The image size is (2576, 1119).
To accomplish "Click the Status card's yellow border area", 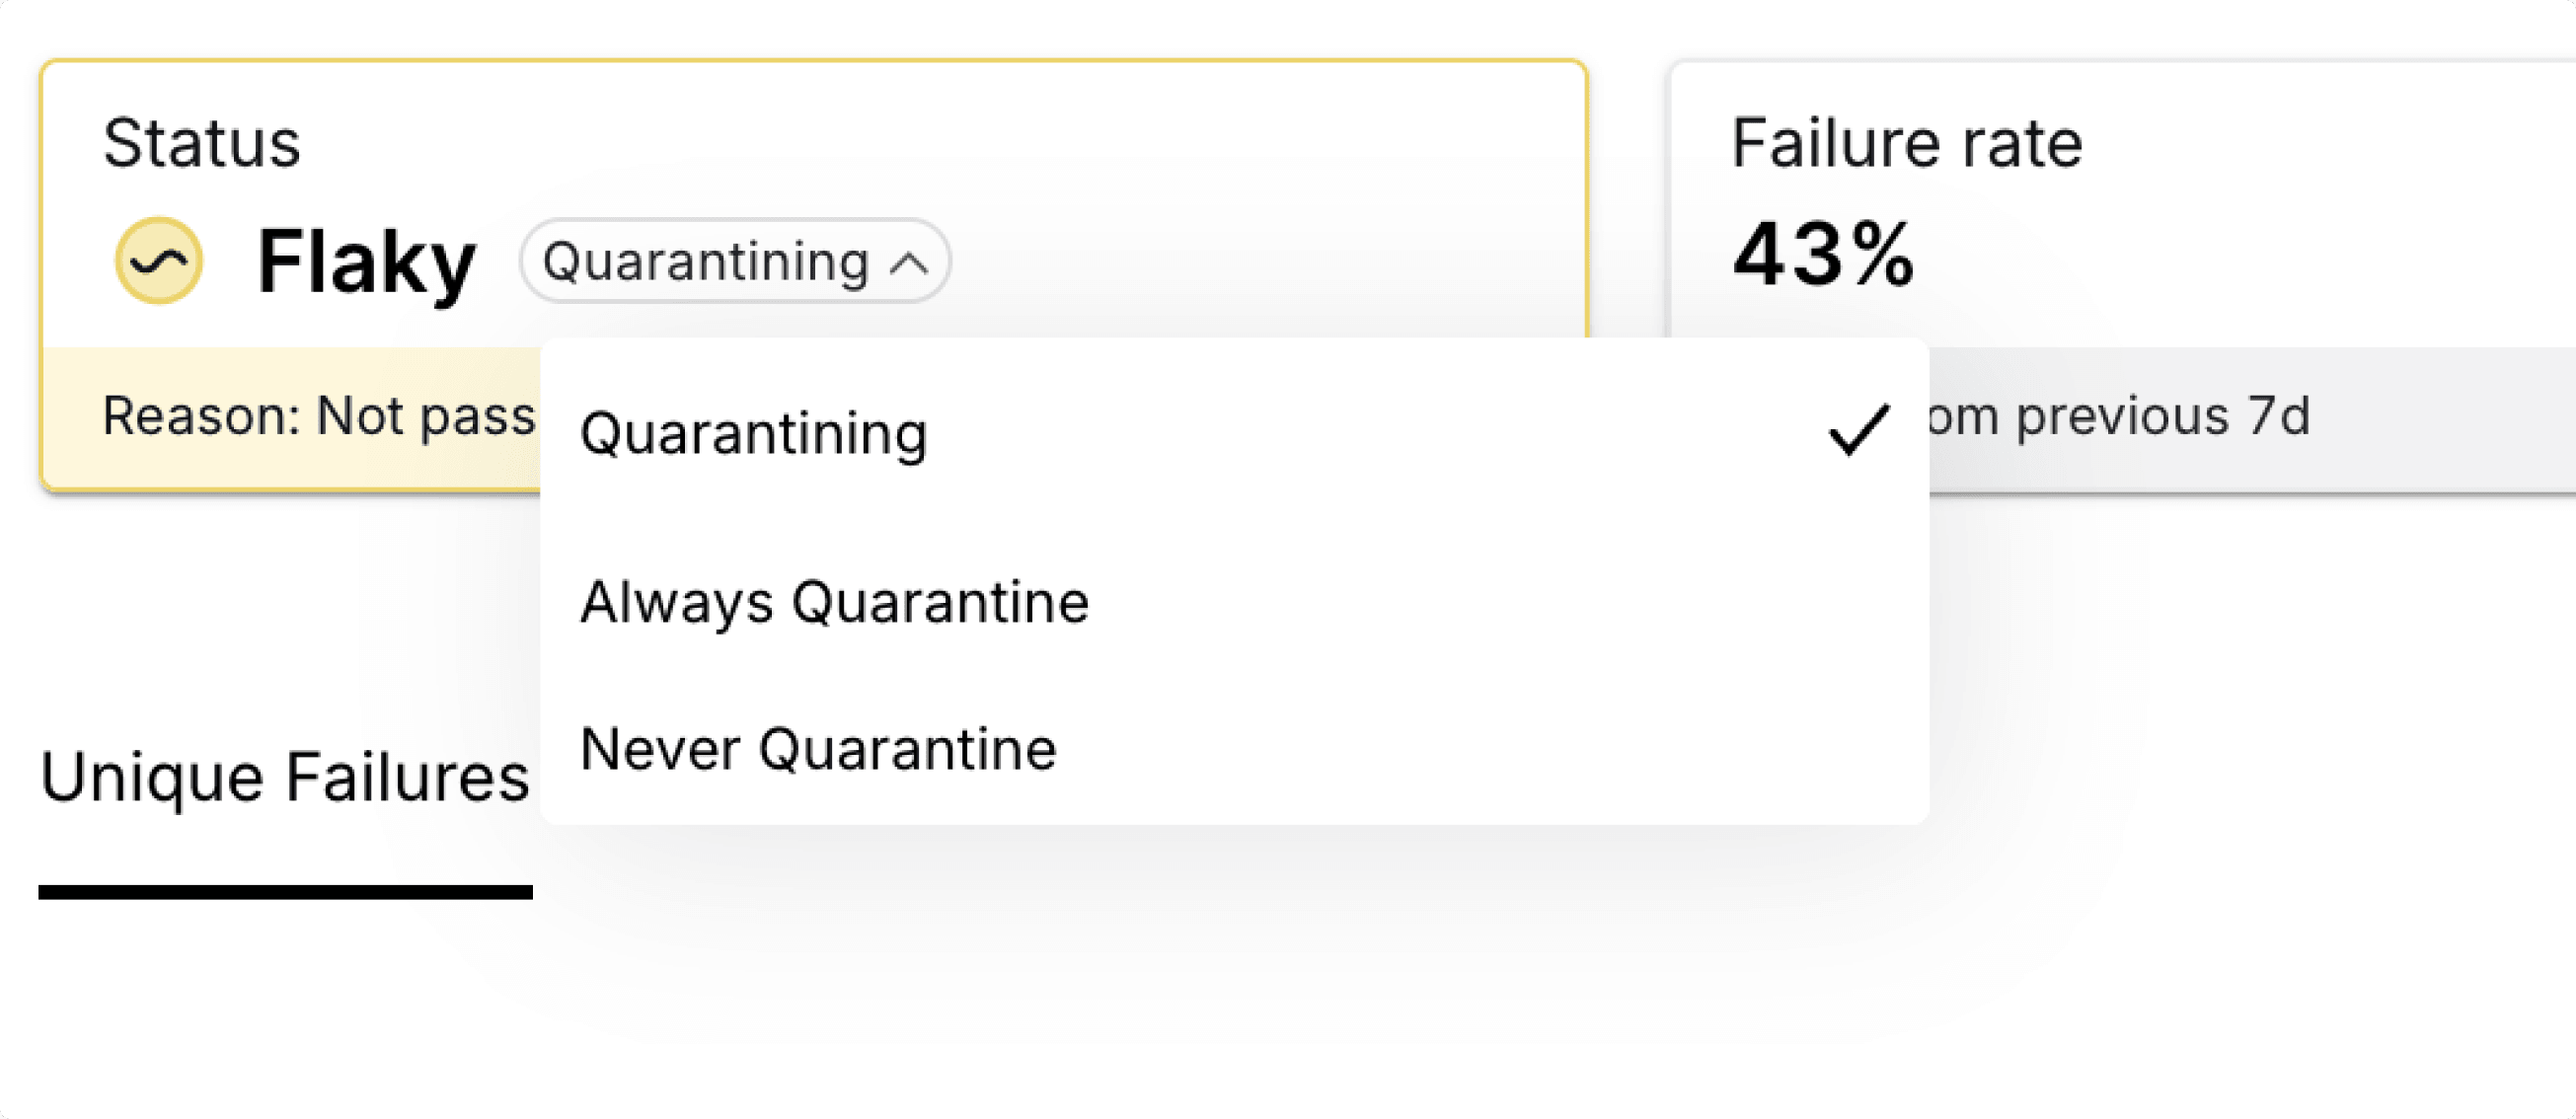I will click(814, 62).
